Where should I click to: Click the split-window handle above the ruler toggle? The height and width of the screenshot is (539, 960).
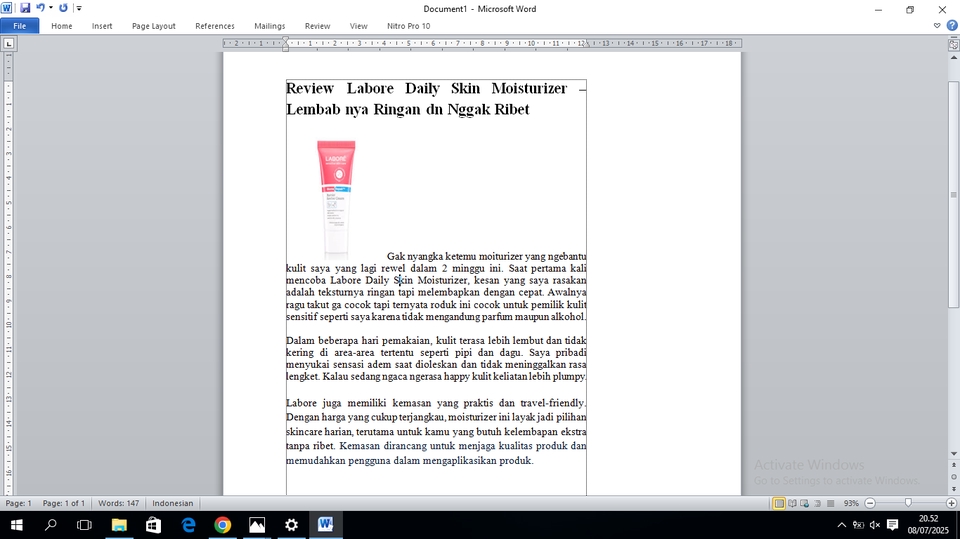[953, 37]
